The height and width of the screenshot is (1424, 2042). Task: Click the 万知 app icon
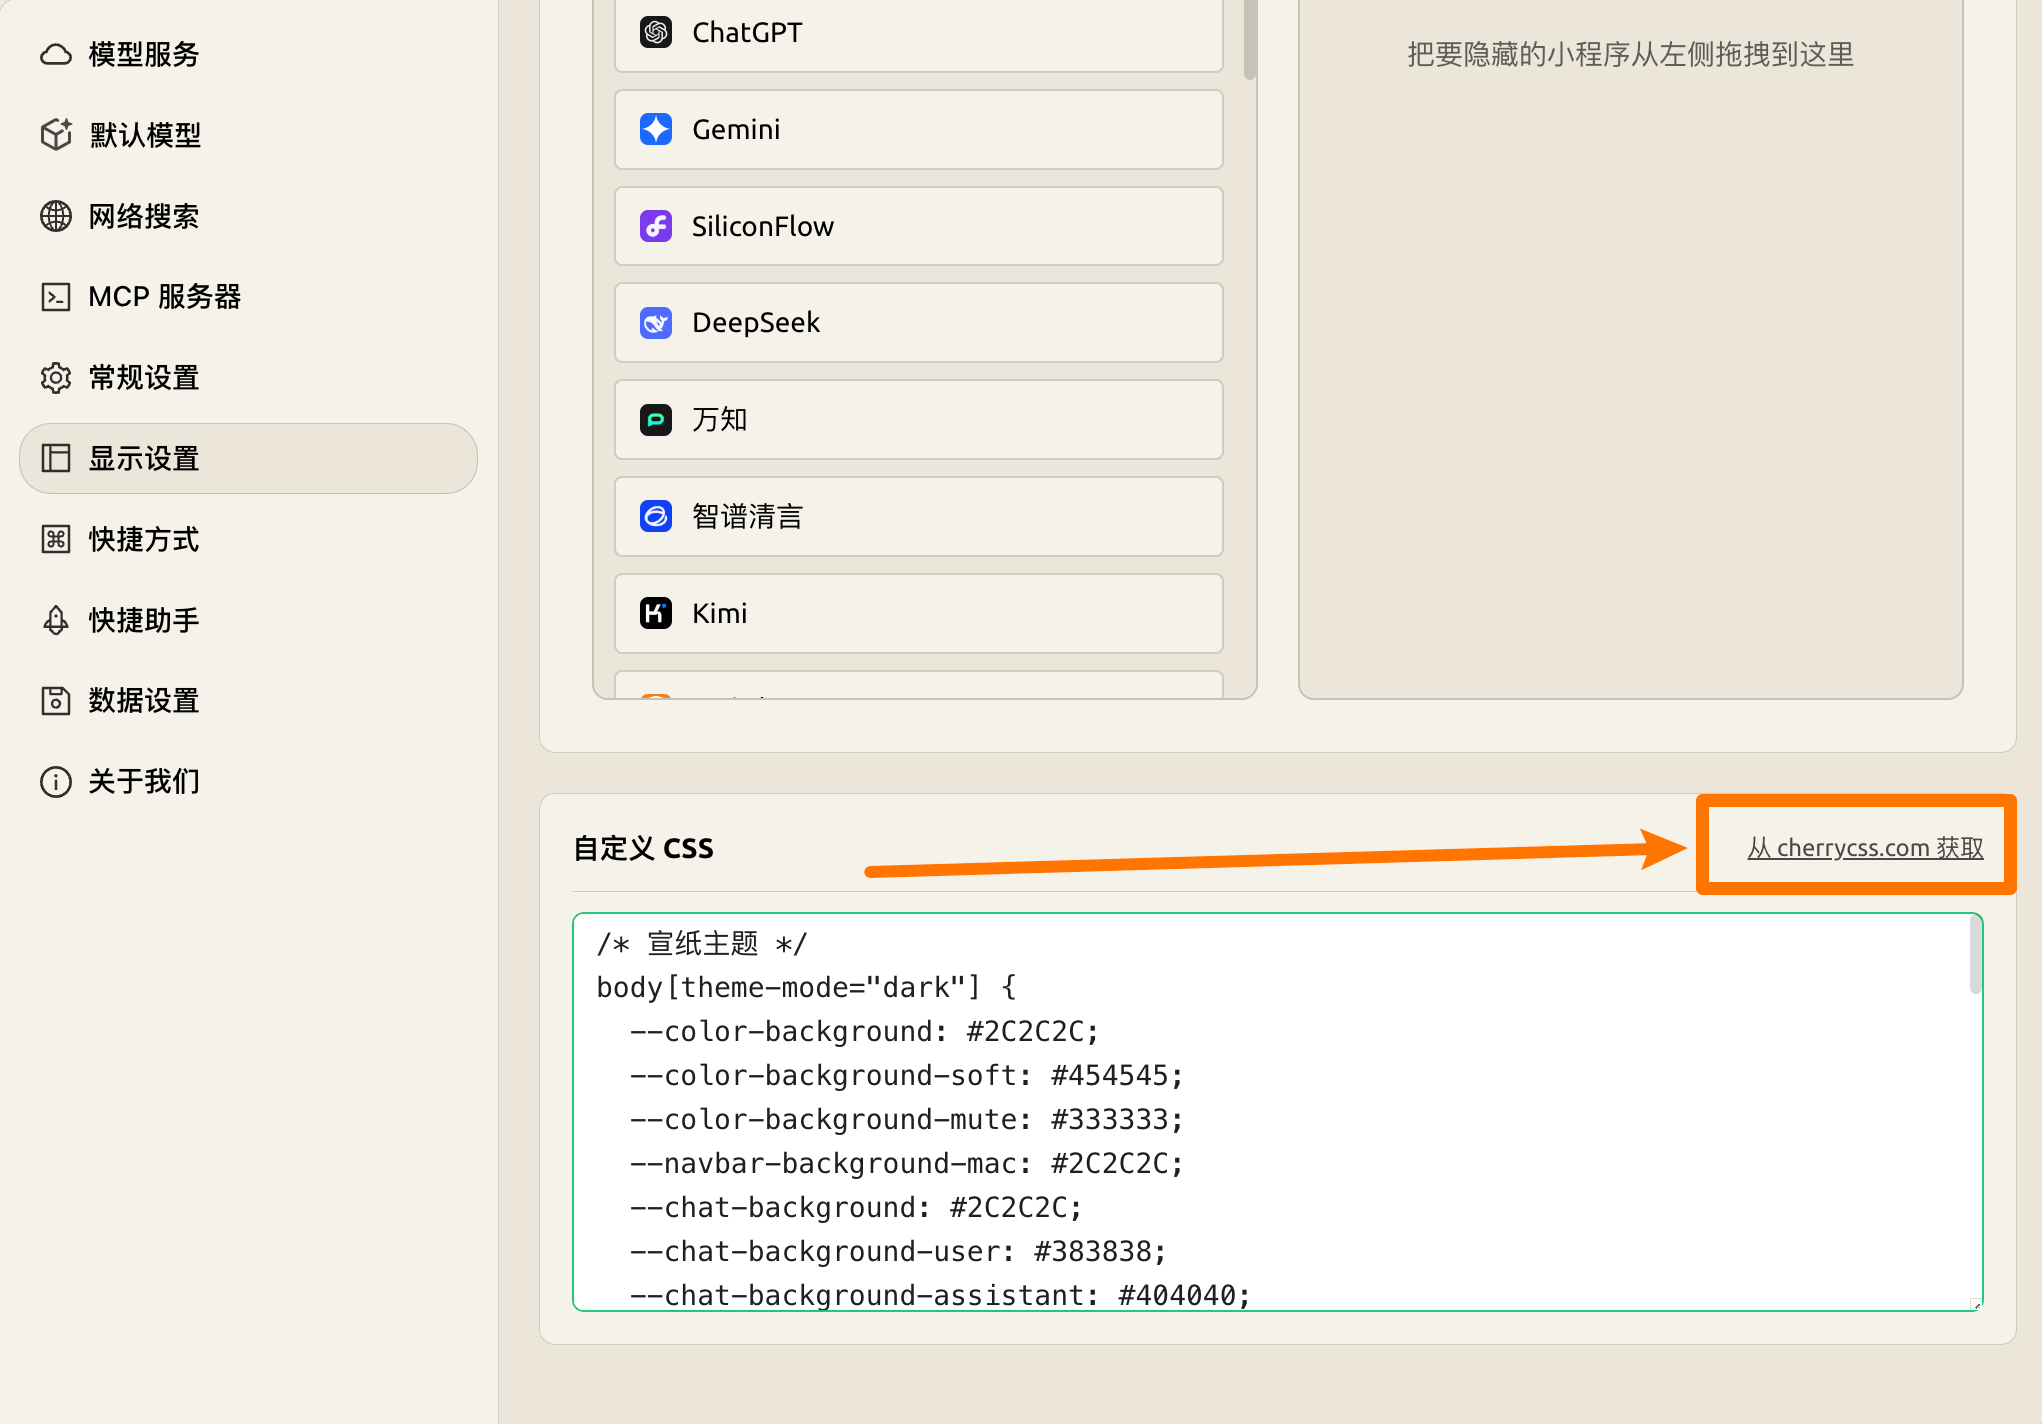656,420
